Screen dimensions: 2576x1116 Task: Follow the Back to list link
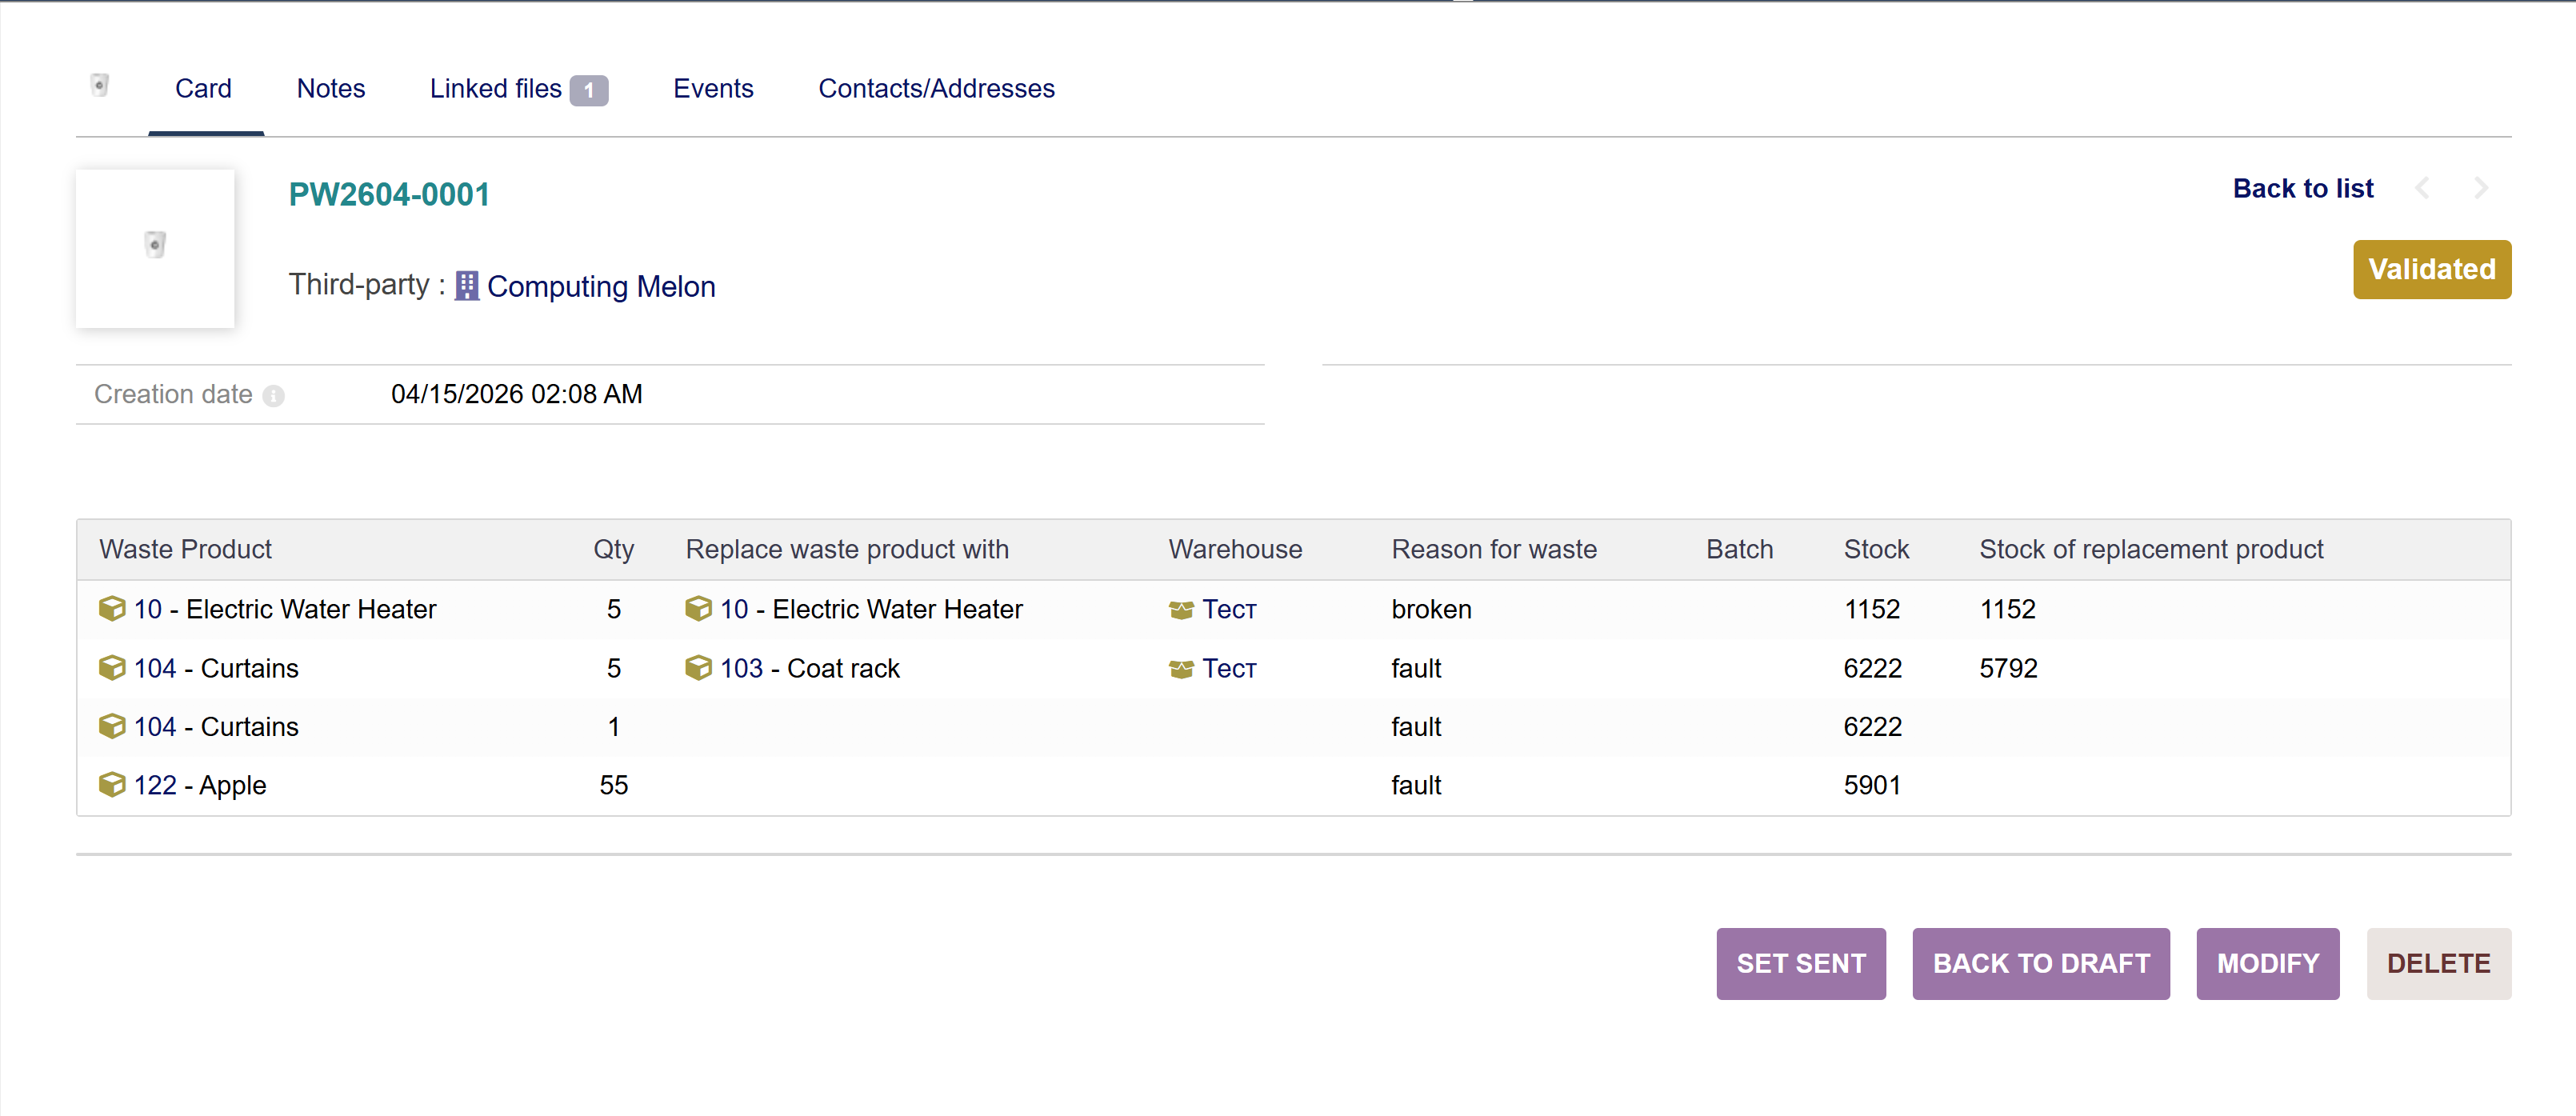(x=2302, y=189)
